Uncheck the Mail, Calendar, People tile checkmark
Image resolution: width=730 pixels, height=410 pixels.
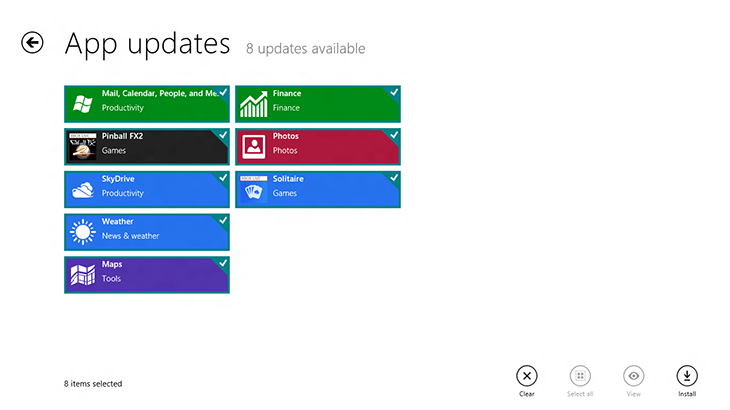point(223,92)
